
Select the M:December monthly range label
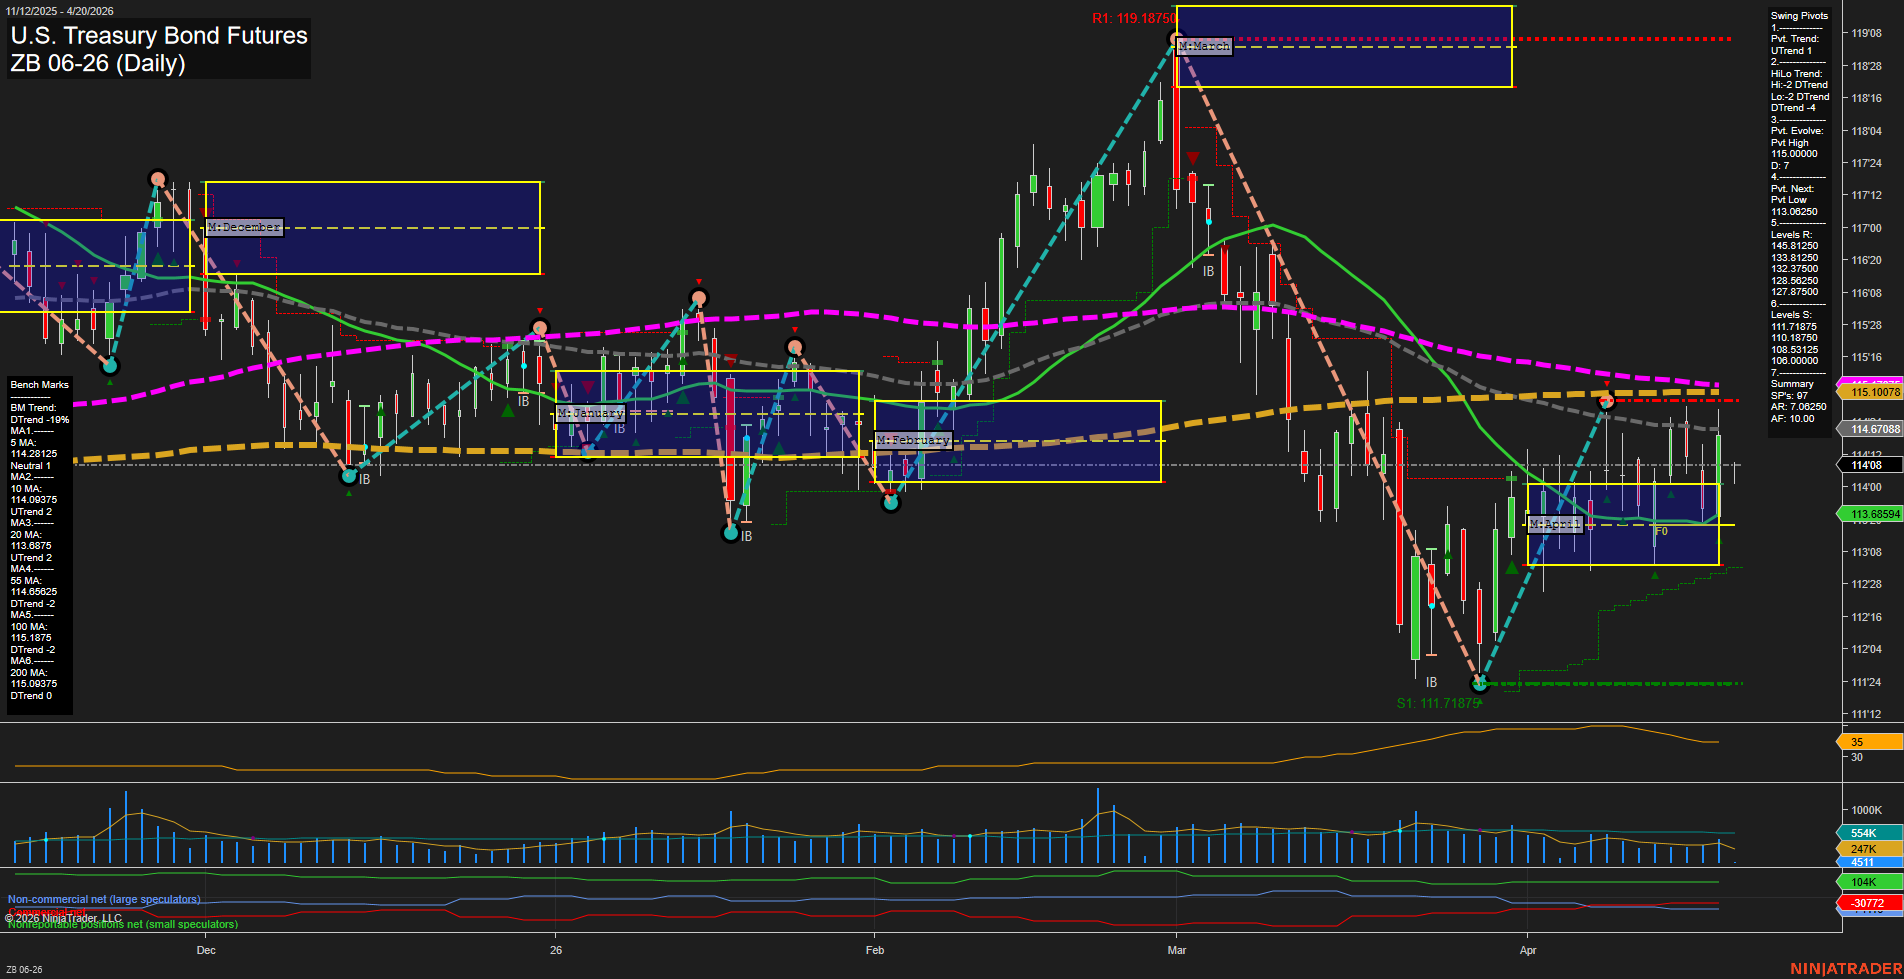point(244,227)
